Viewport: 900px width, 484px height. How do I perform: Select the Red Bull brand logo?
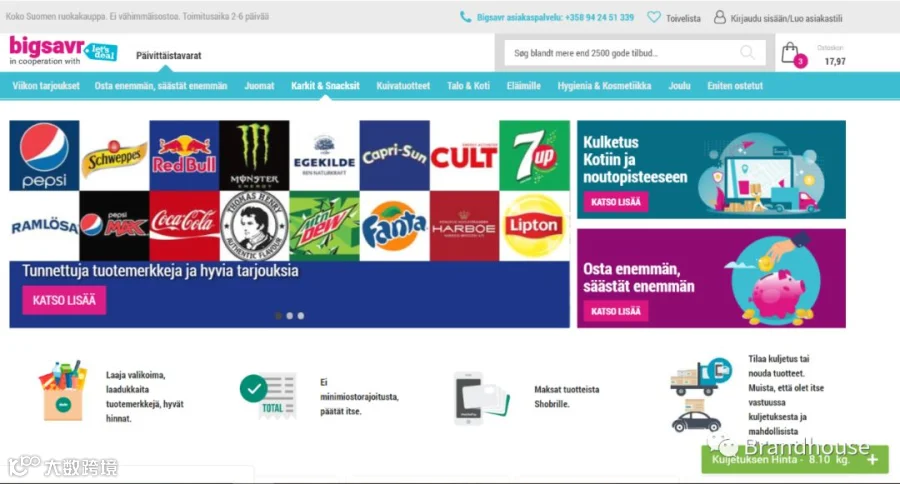click(x=184, y=156)
